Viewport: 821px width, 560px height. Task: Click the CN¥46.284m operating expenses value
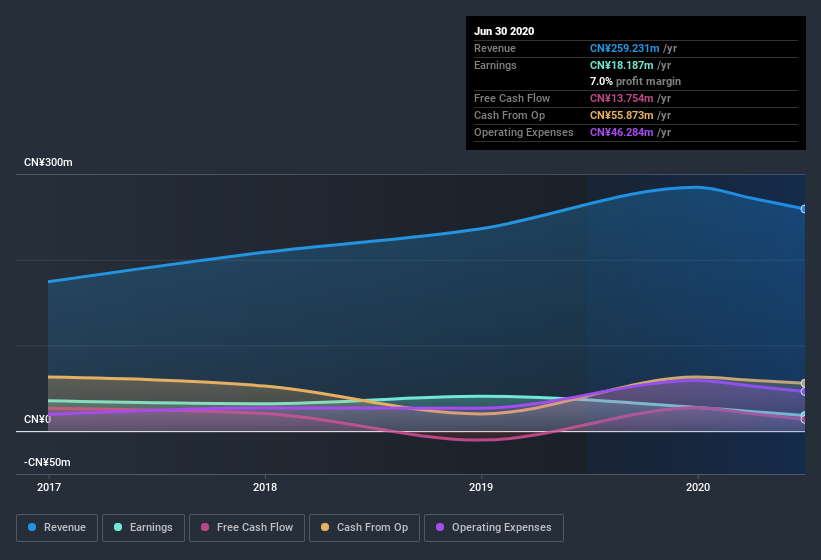click(622, 132)
